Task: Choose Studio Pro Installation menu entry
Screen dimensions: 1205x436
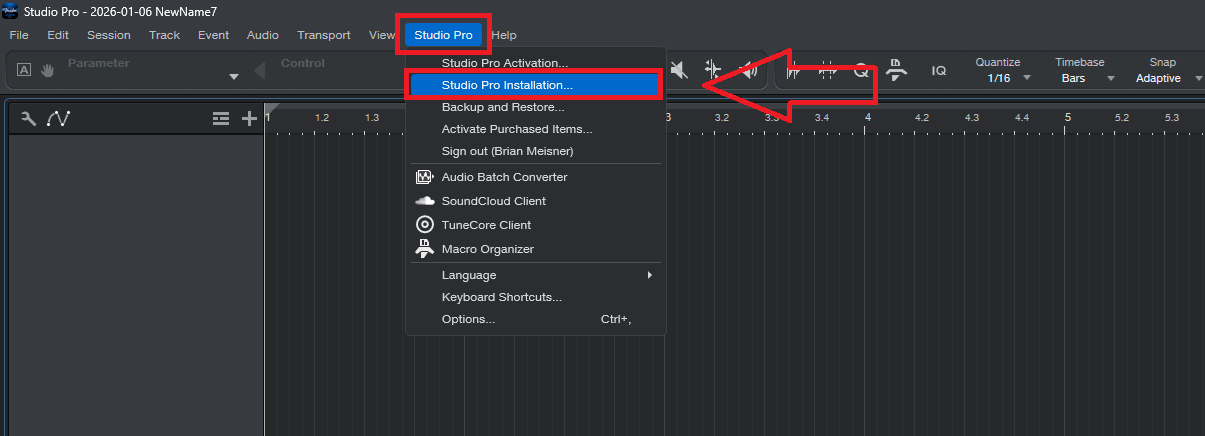Action: click(507, 86)
